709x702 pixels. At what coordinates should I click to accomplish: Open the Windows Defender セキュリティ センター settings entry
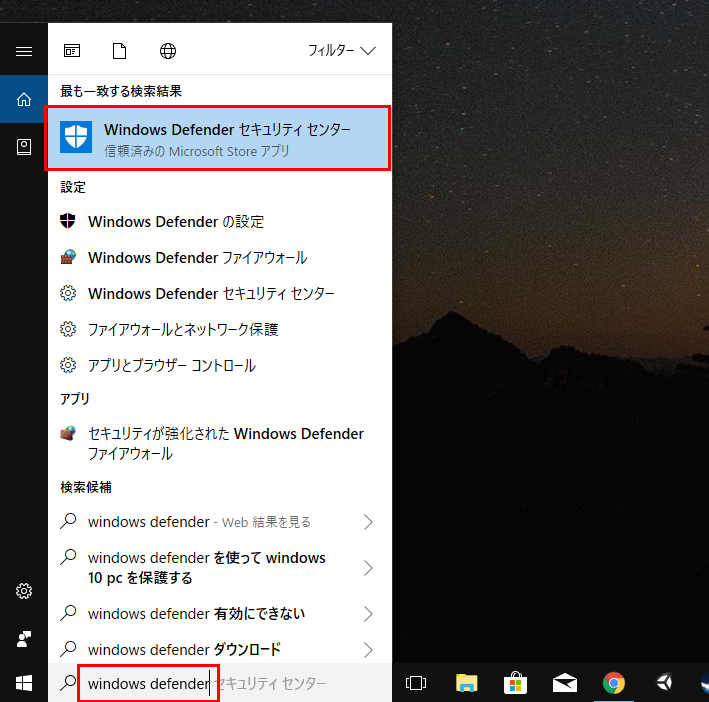pos(218,294)
